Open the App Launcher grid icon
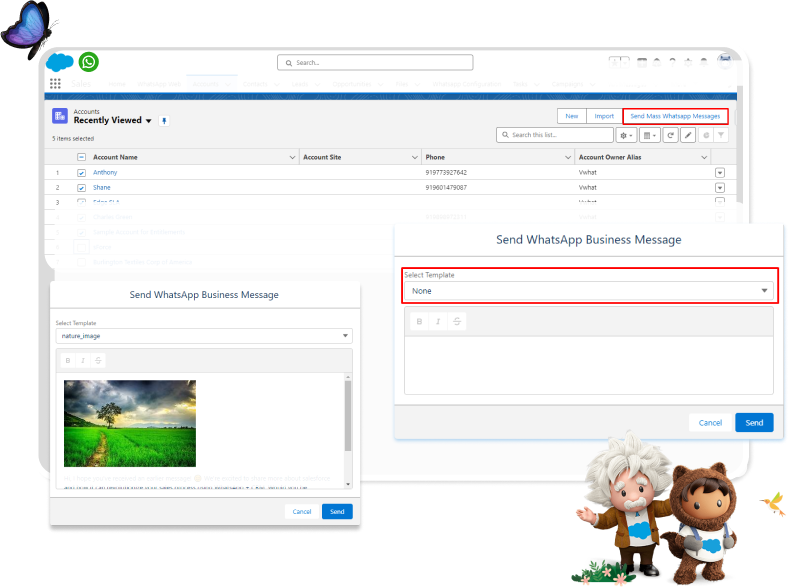 [x=55, y=83]
